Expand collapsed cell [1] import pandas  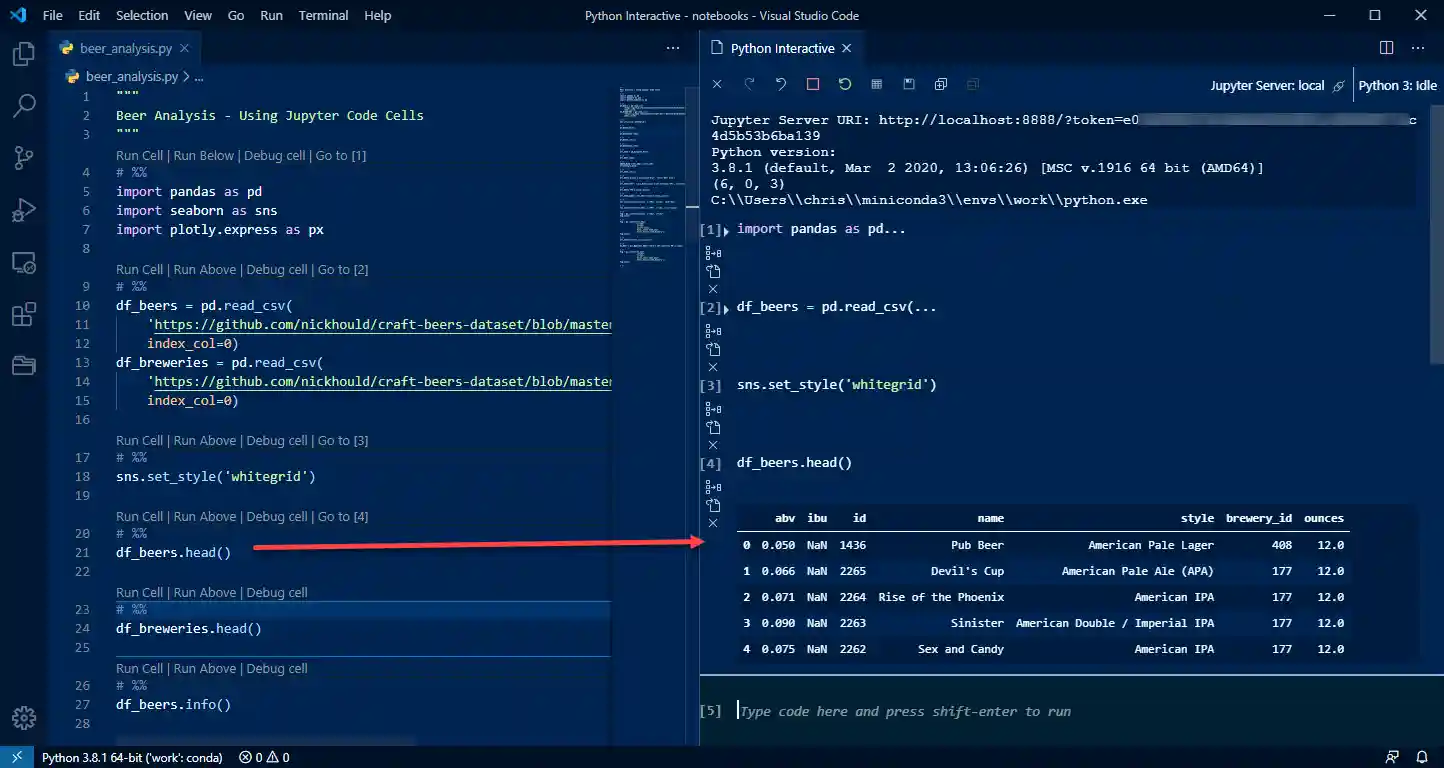(726, 231)
